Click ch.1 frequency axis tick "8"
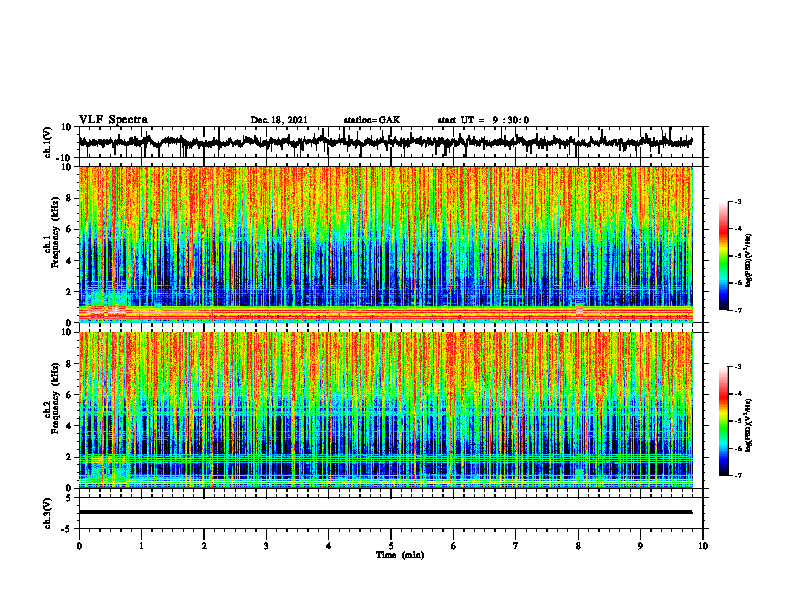The width and height of the screenshot is (792, 612). coord(70,198)
